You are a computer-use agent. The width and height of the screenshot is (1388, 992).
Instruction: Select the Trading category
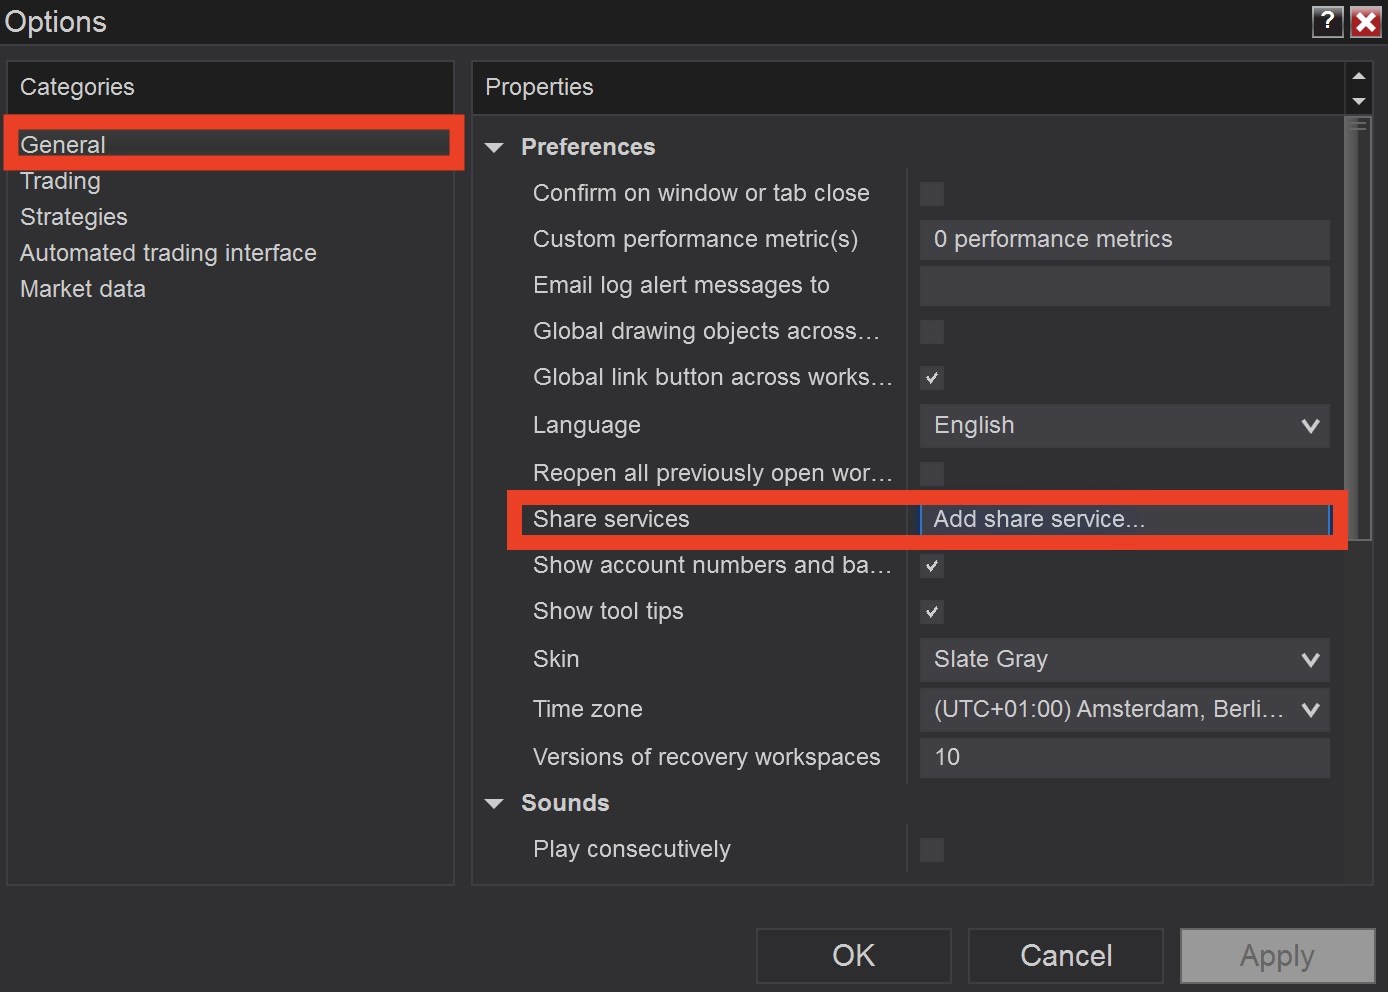tap(60, 181)
